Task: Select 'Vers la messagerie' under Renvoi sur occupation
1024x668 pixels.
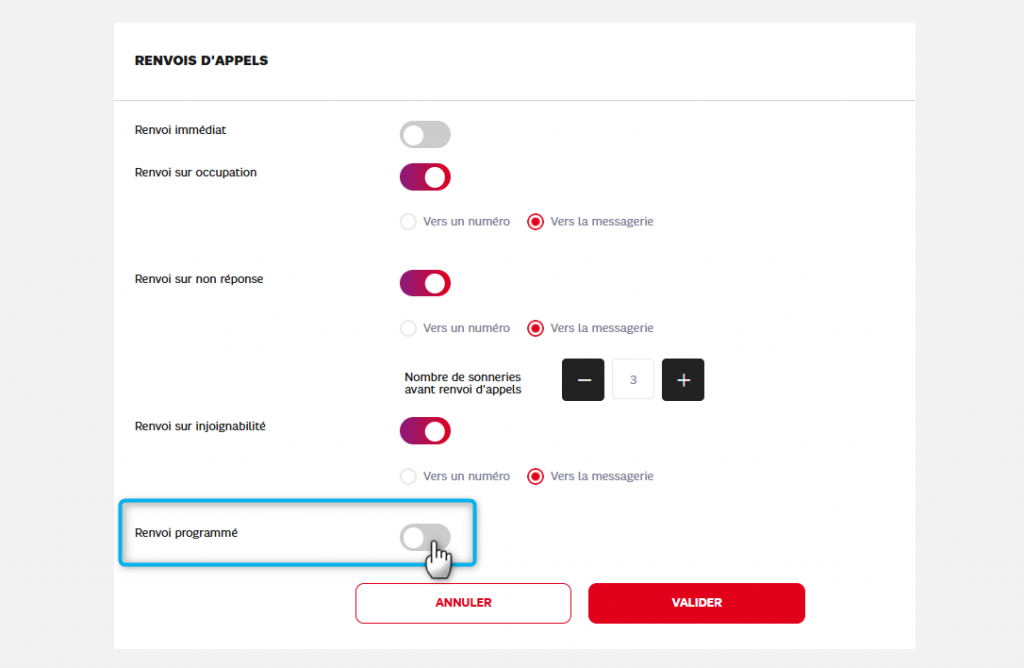Action: (x=536, y=222)
